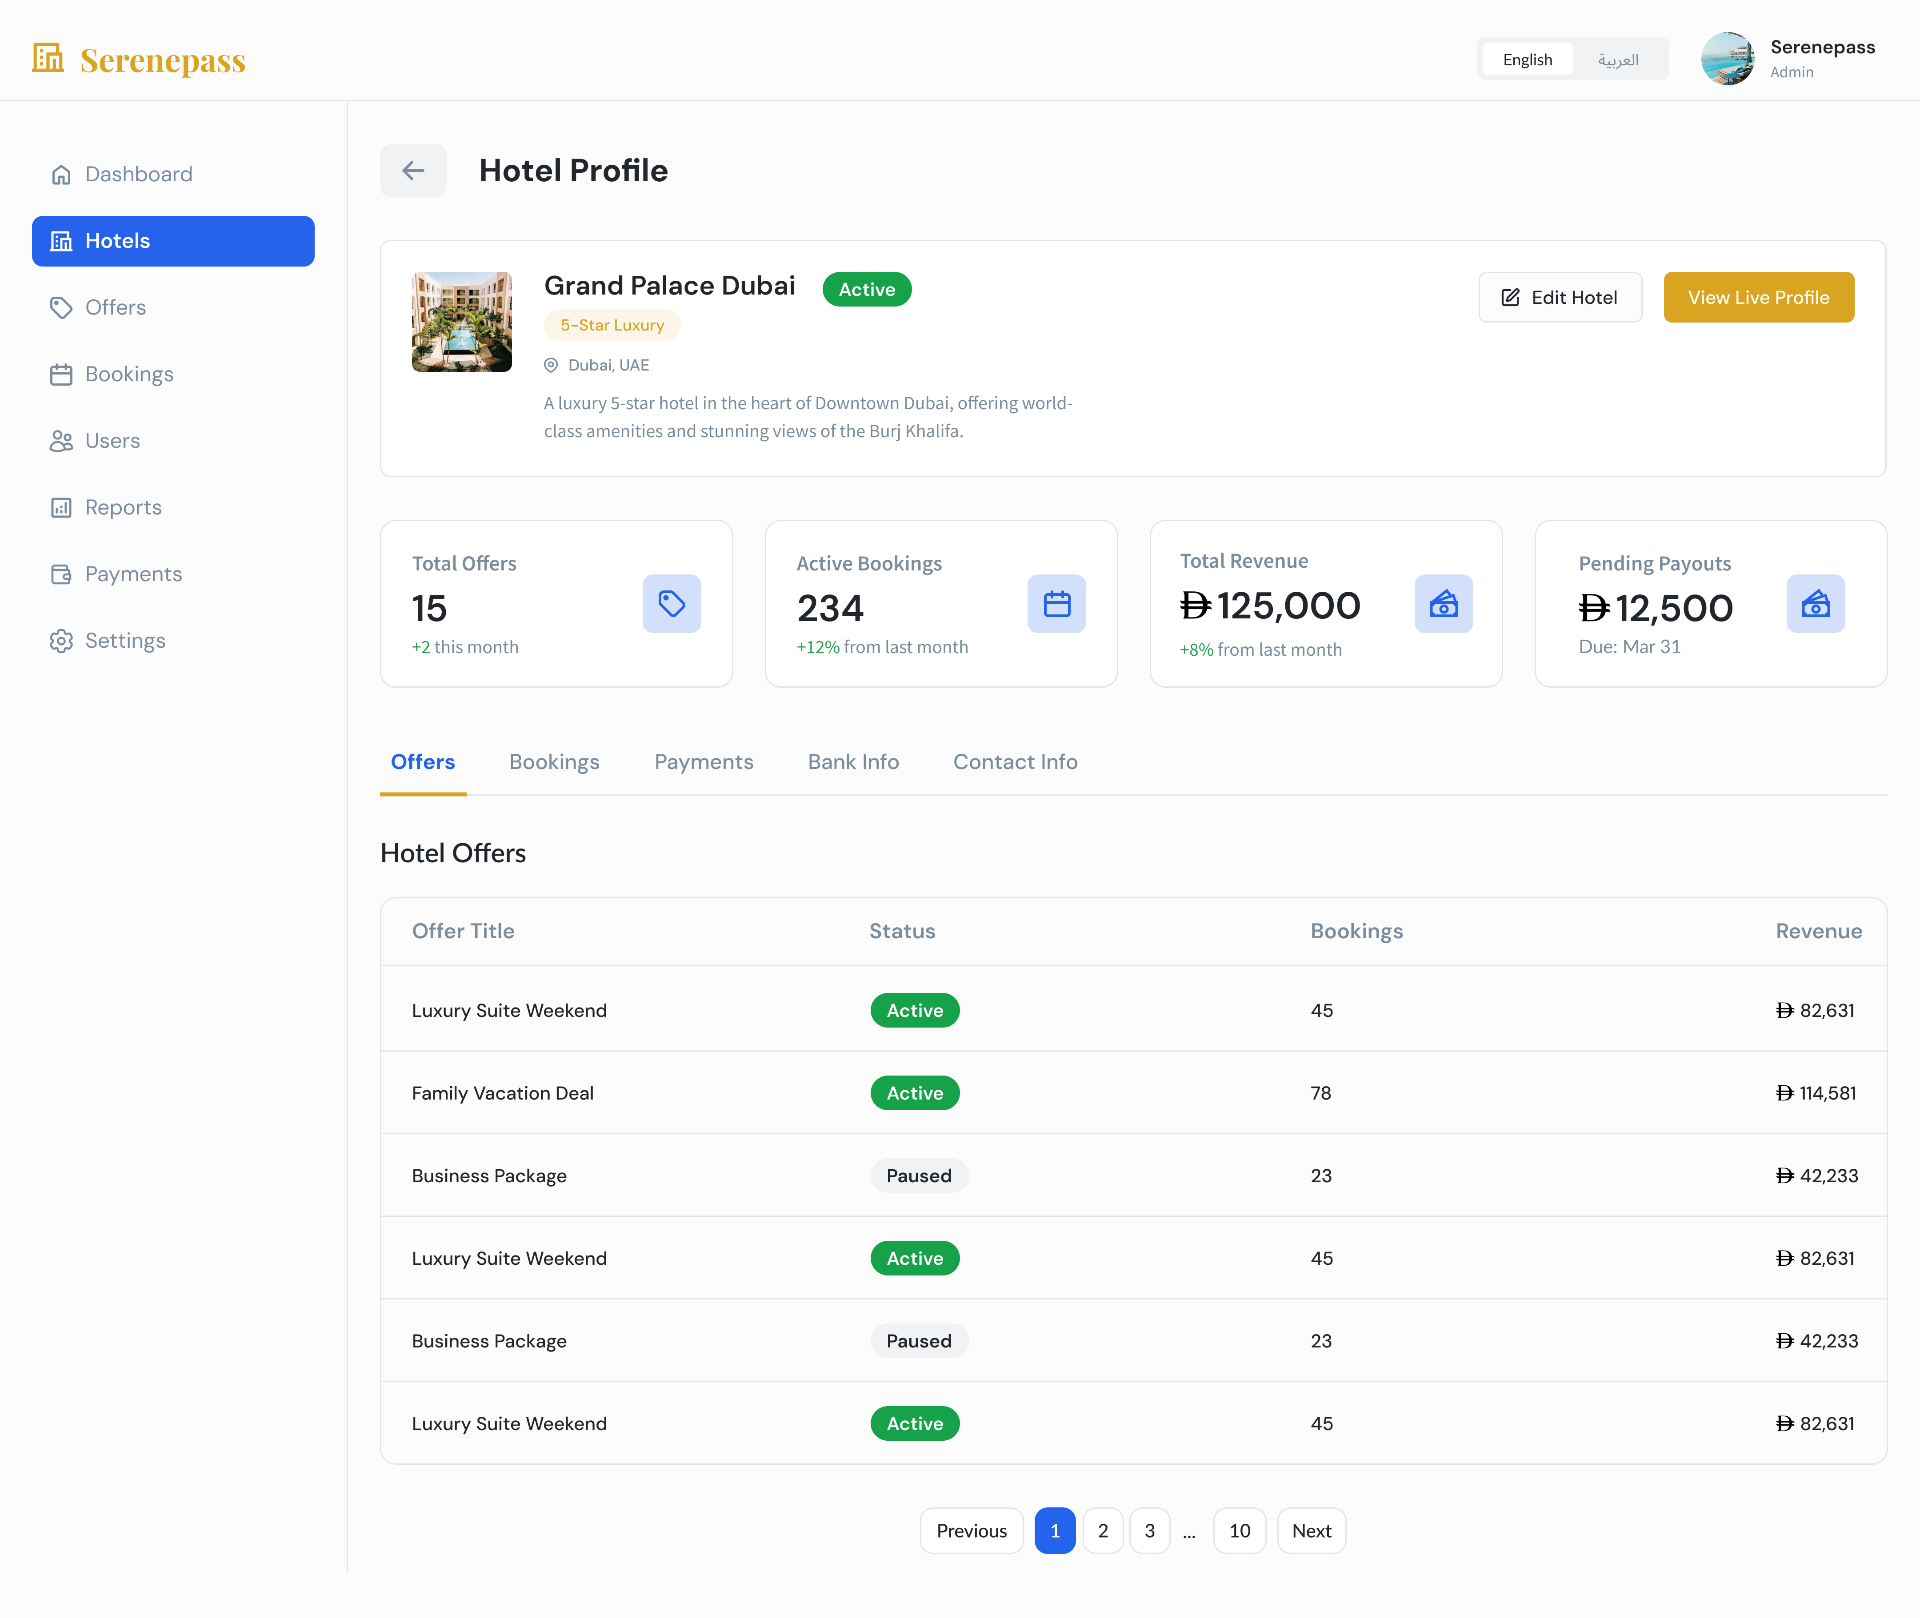1920x1618 pixels.
Task: Click the money icon in Total Revenue card
Action: coord(1444,603)
